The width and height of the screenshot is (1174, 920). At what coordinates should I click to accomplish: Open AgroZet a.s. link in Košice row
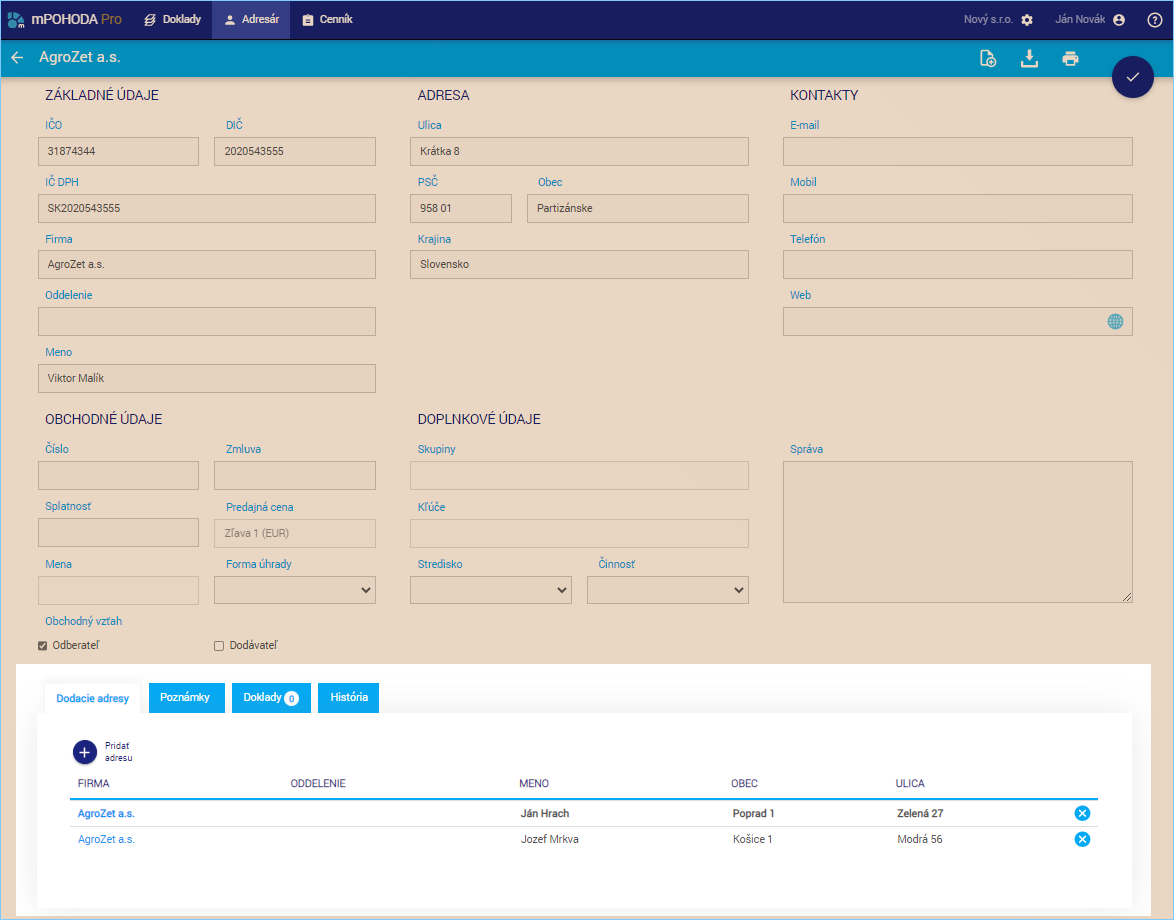[106, 840]
